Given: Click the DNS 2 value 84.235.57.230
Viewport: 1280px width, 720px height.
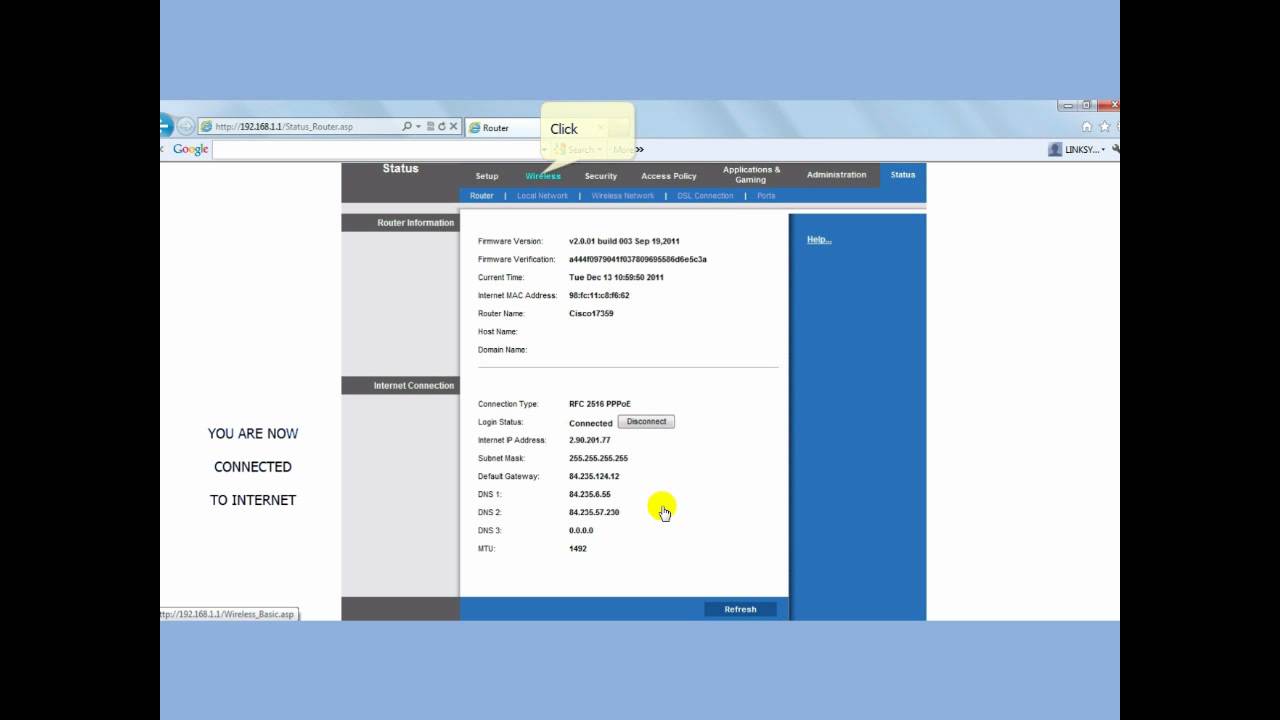Looking at the screenshot, I should coord(594,512).
